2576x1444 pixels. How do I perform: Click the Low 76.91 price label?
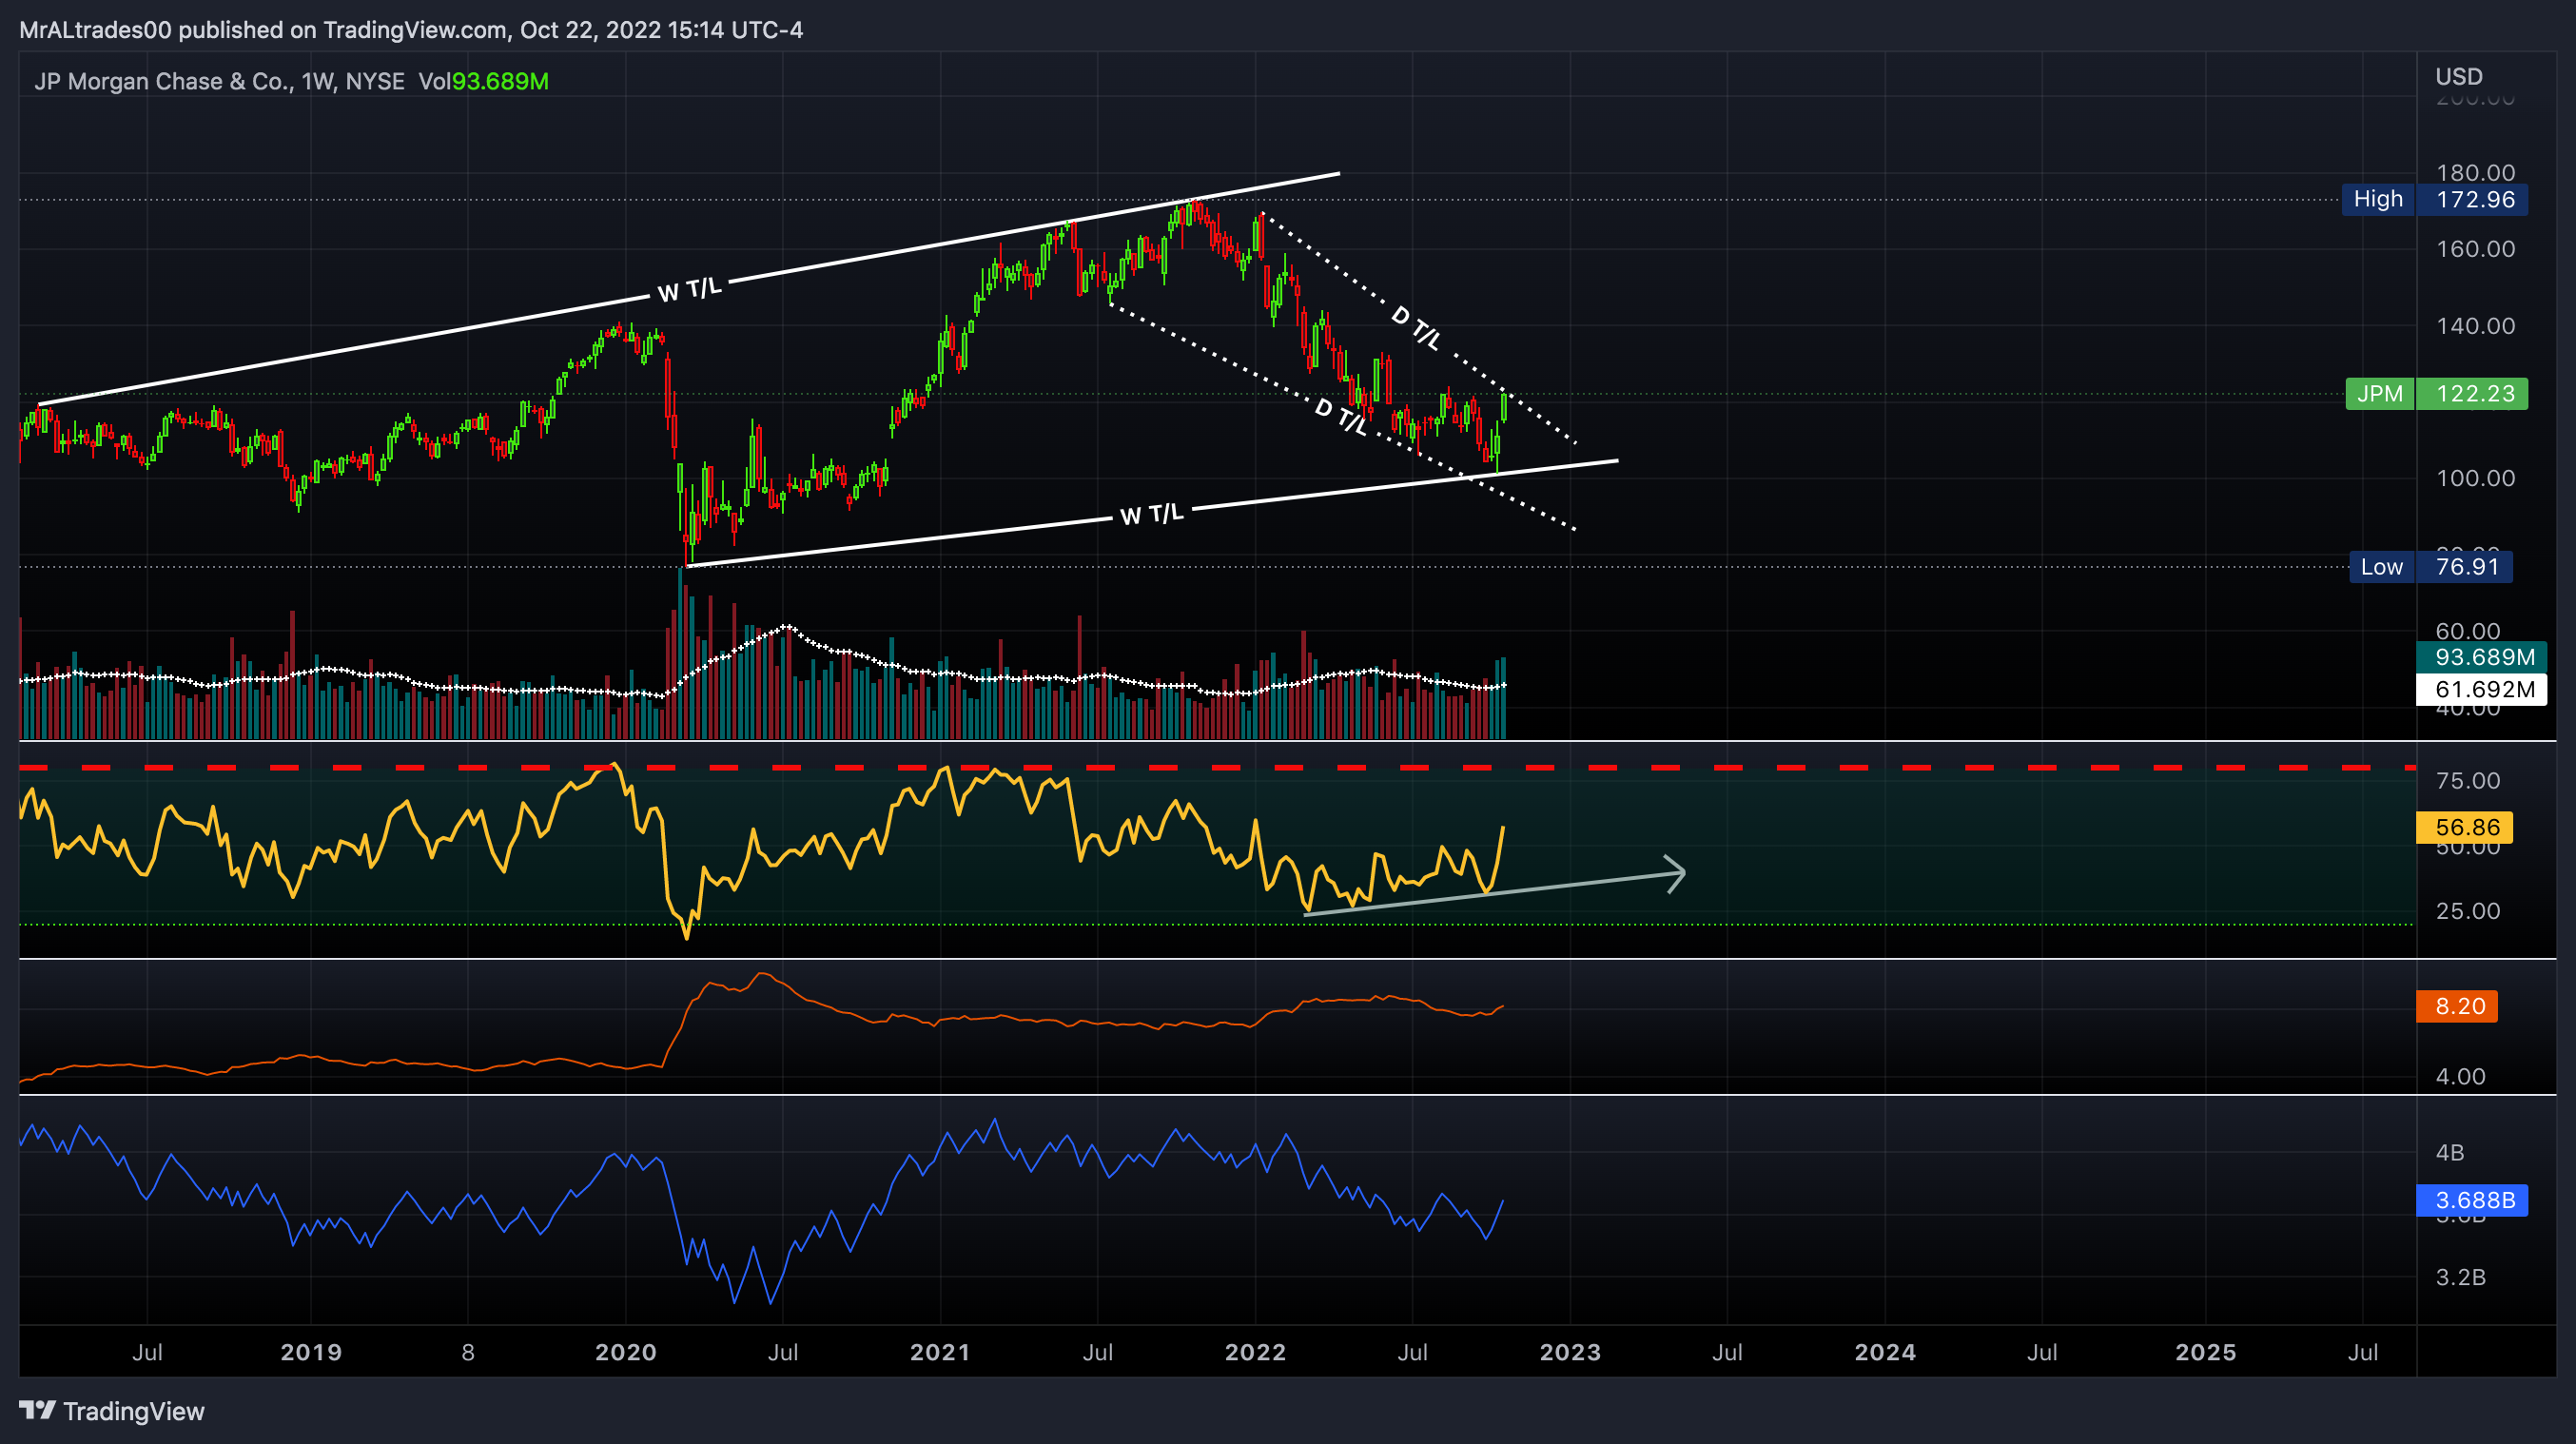(2431, 567)
